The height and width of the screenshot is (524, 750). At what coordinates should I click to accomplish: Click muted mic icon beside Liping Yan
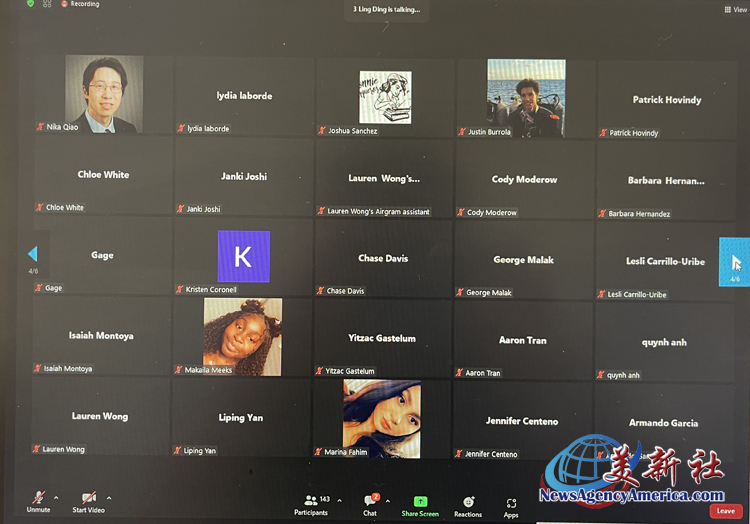tap(177, 450)
